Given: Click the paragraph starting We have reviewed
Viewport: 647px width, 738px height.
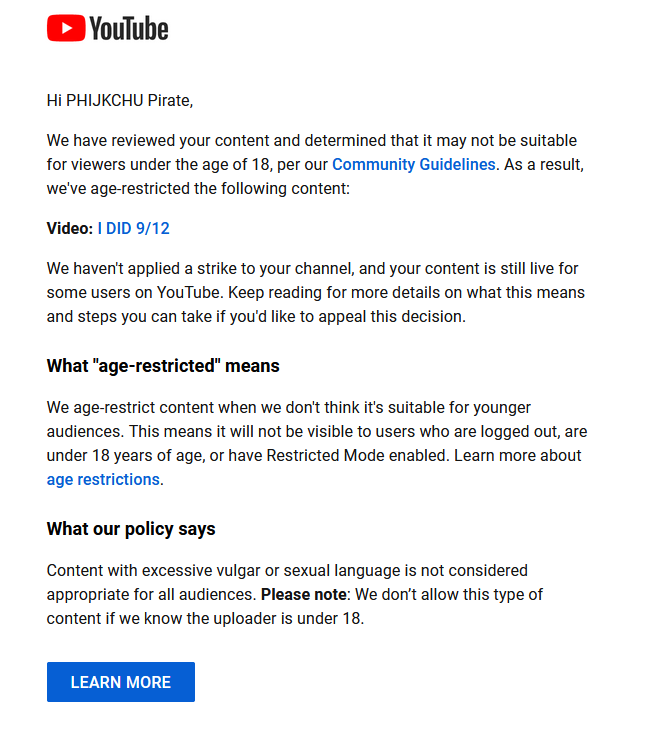Looking at the screenshot, I should click(x=315, y=164).
